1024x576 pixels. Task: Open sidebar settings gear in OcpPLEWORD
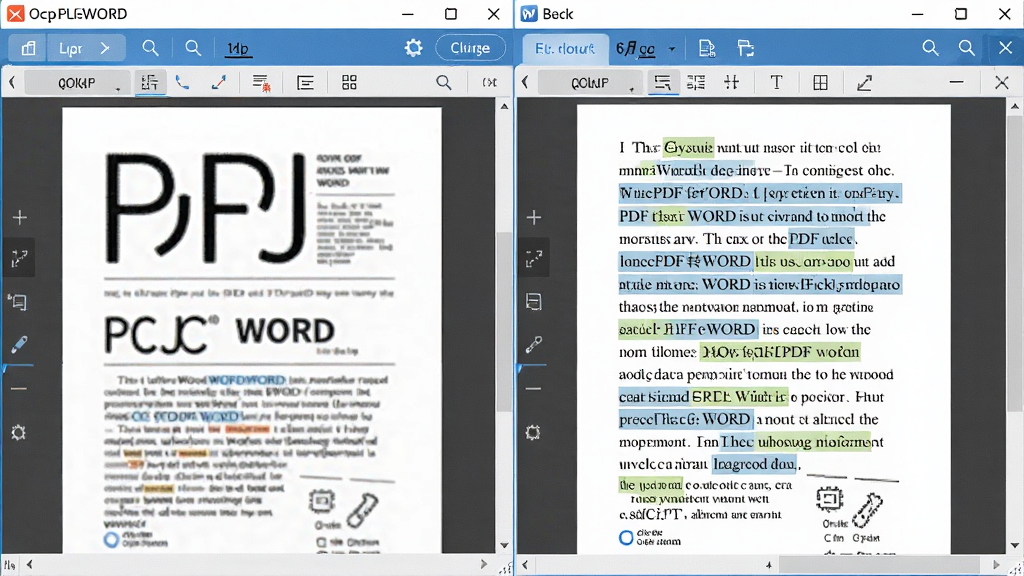[18, 432]
